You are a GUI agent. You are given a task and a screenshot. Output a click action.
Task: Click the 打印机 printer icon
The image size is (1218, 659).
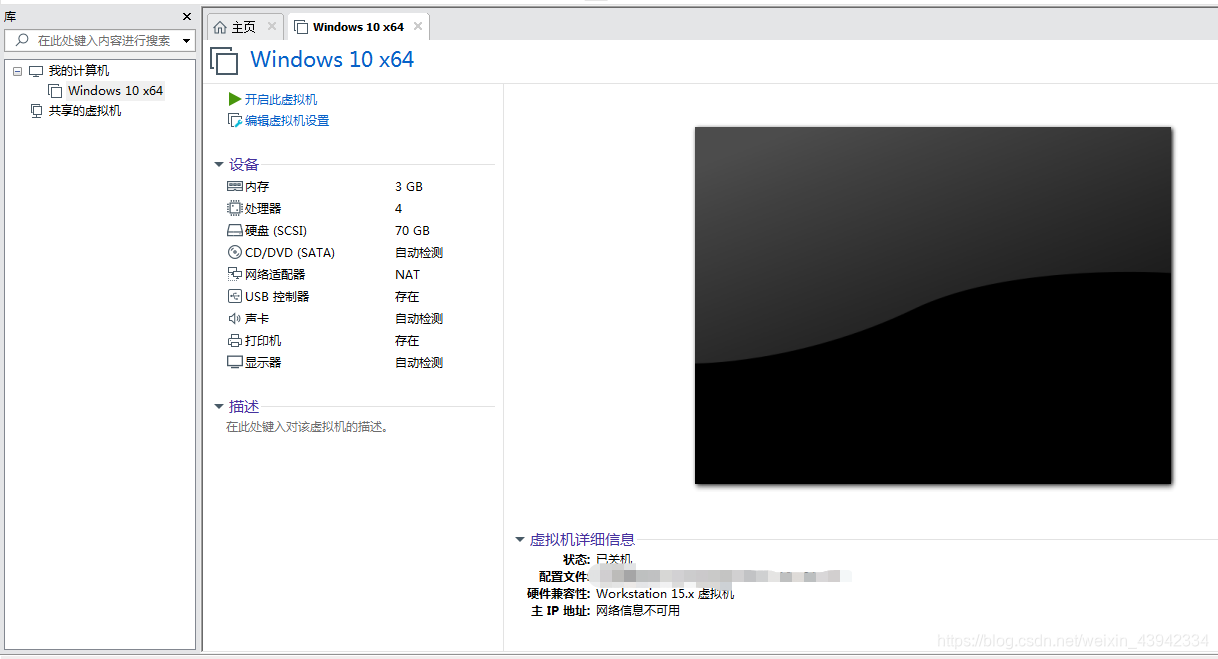pos(235,341)
